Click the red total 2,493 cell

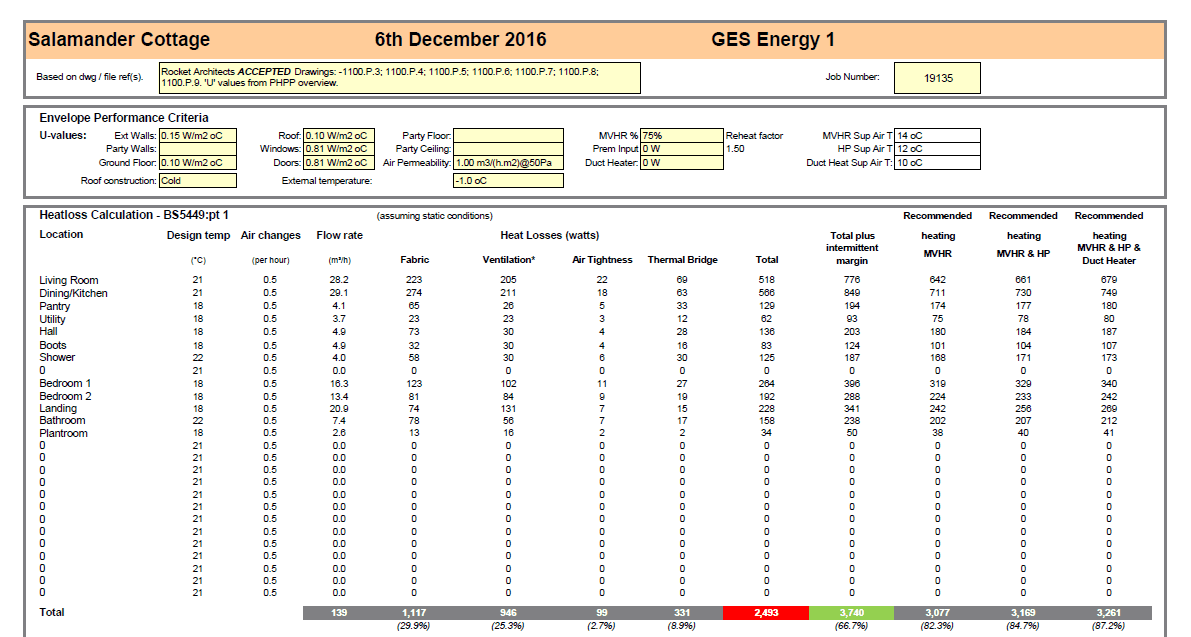pyautogui.click(x=766, y=613)
